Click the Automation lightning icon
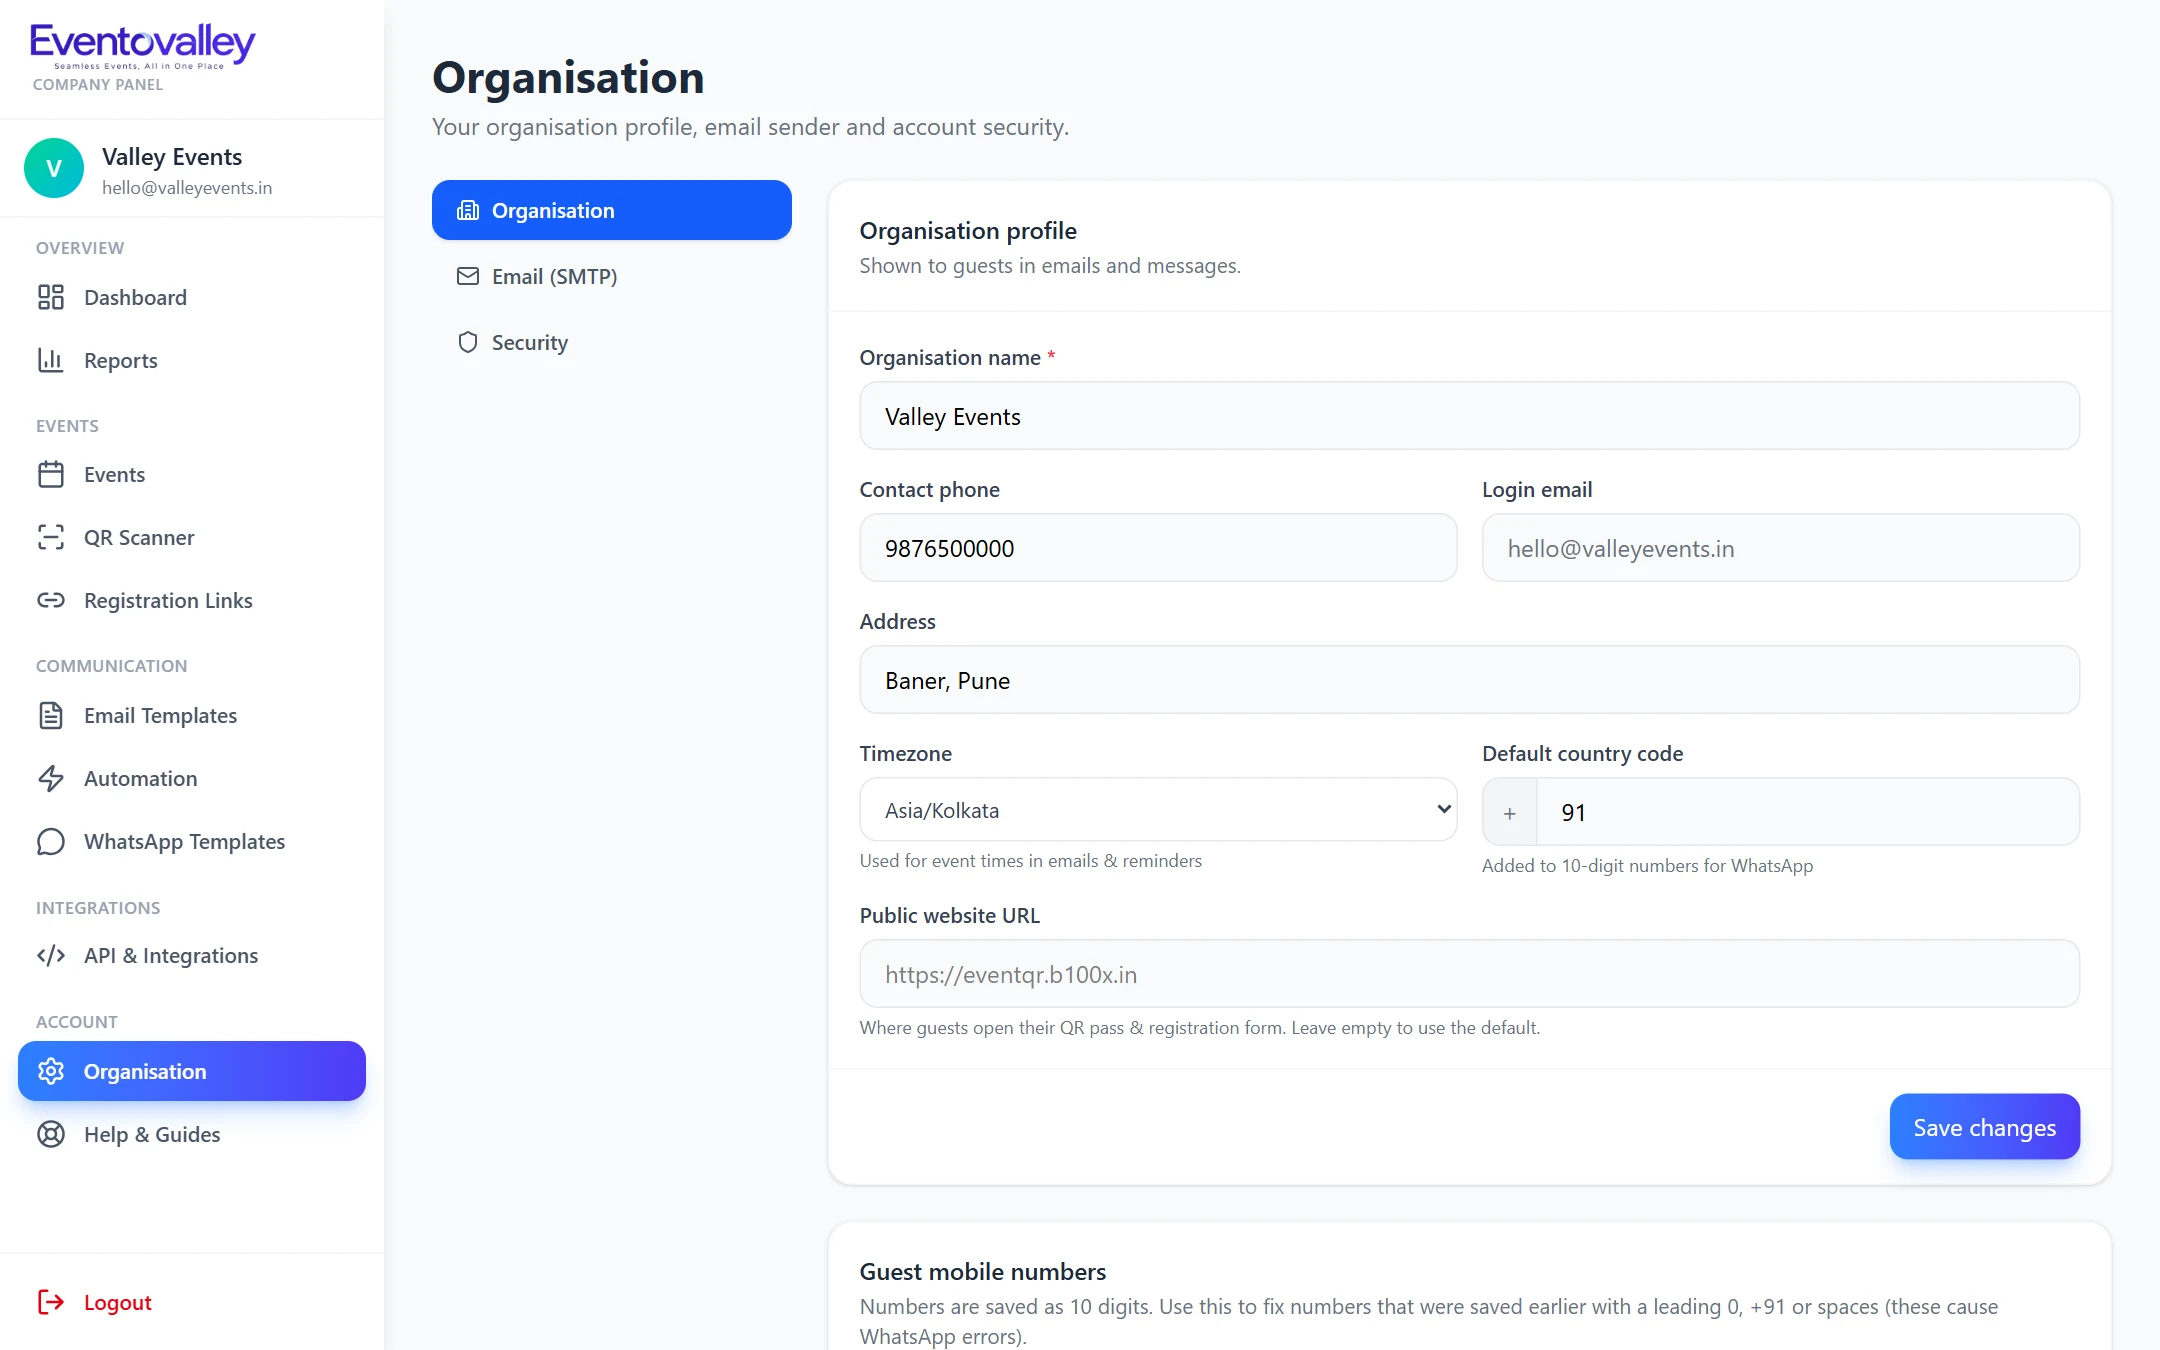This screenshot has width=2160, height=1350. [x=51, y=778]
